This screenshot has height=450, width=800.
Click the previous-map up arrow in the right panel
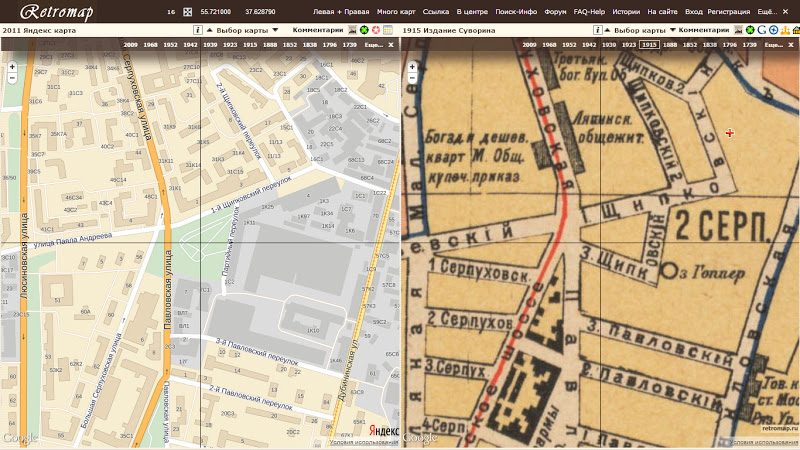click(x=607, y=30)
